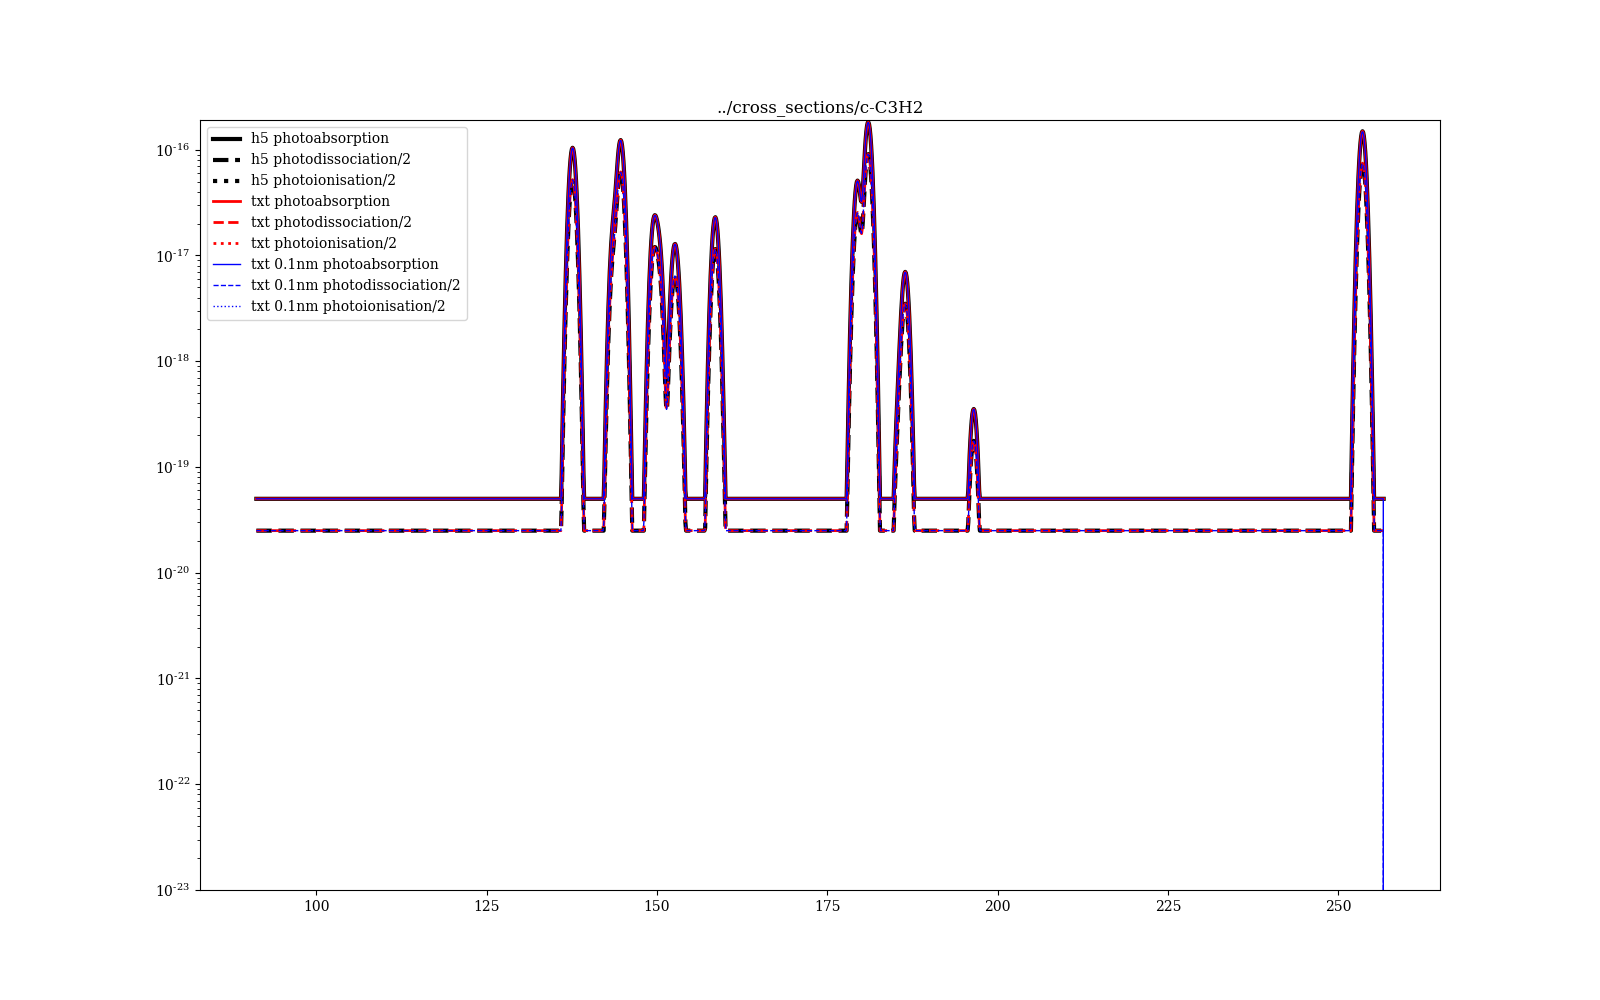Click y-axis tick label 10^-17

tap(172, 255)
